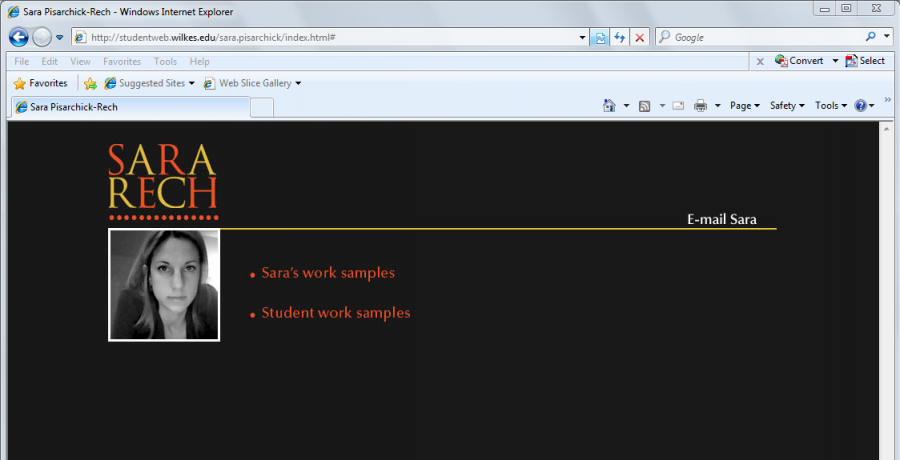Toggle the Compatibility View icon

[x=600, y=38]
